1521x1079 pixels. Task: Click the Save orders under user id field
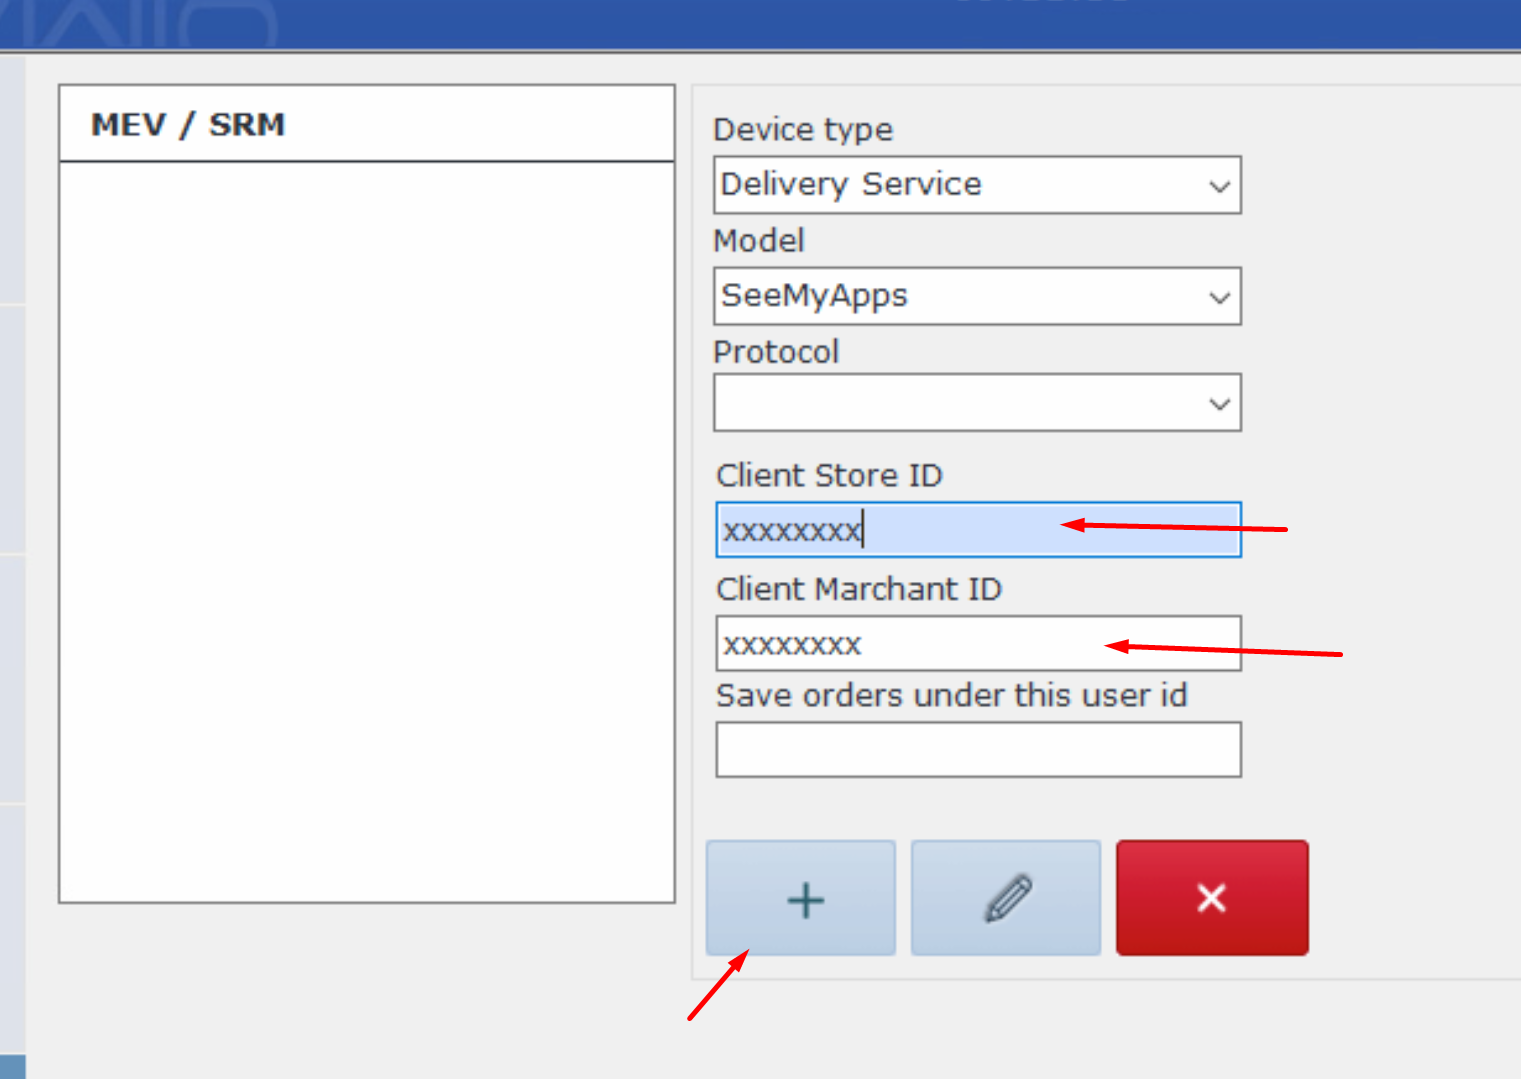[978, 750]
